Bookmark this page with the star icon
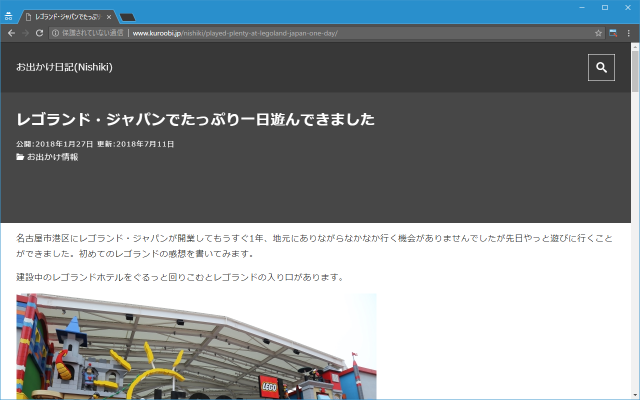 tap(598, 33)
